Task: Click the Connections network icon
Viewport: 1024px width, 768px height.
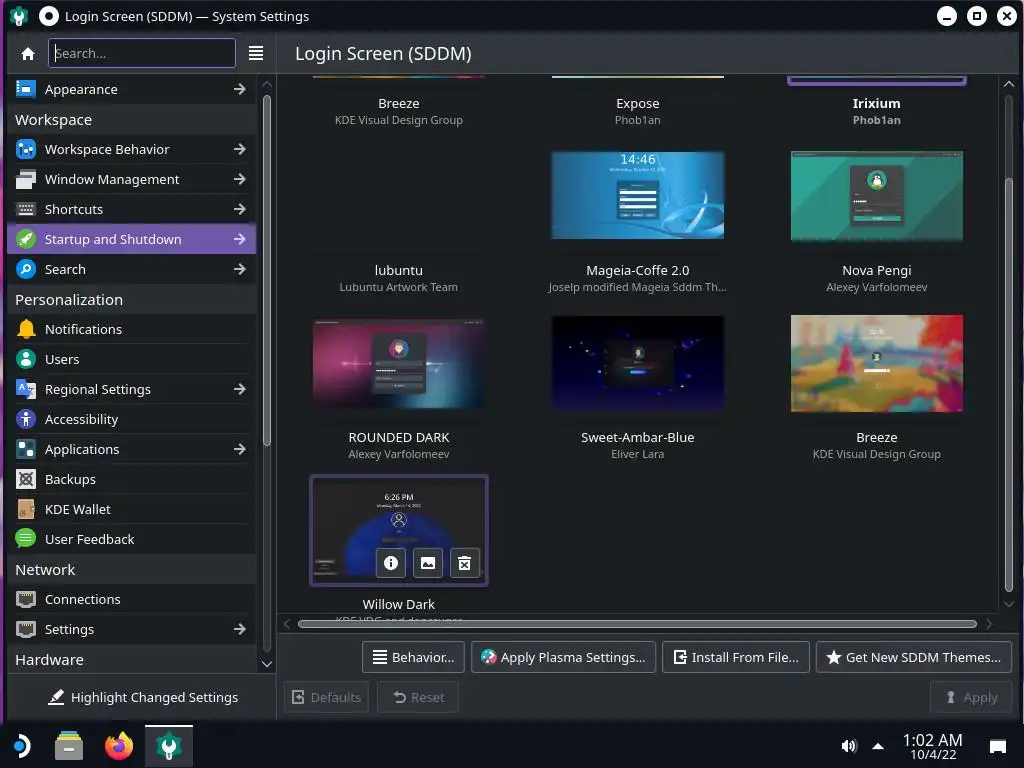Action: (x=25, y=599)
